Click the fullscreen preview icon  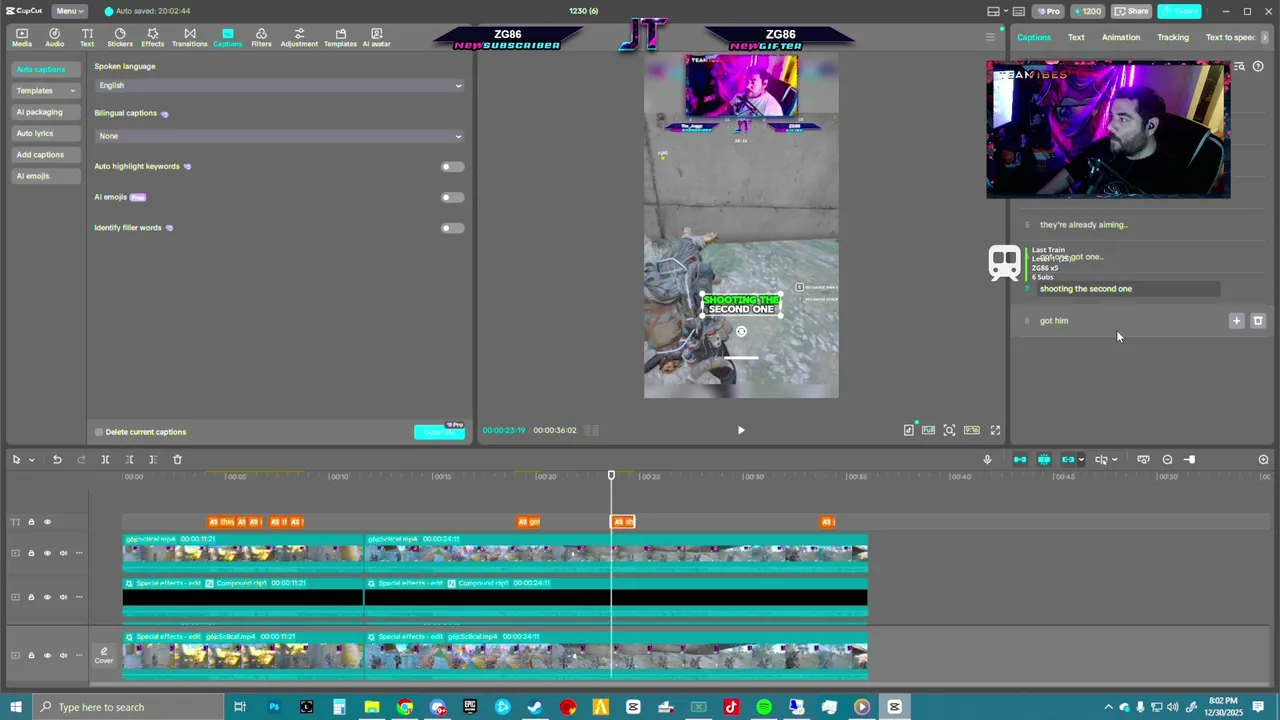tap(995, 430)
